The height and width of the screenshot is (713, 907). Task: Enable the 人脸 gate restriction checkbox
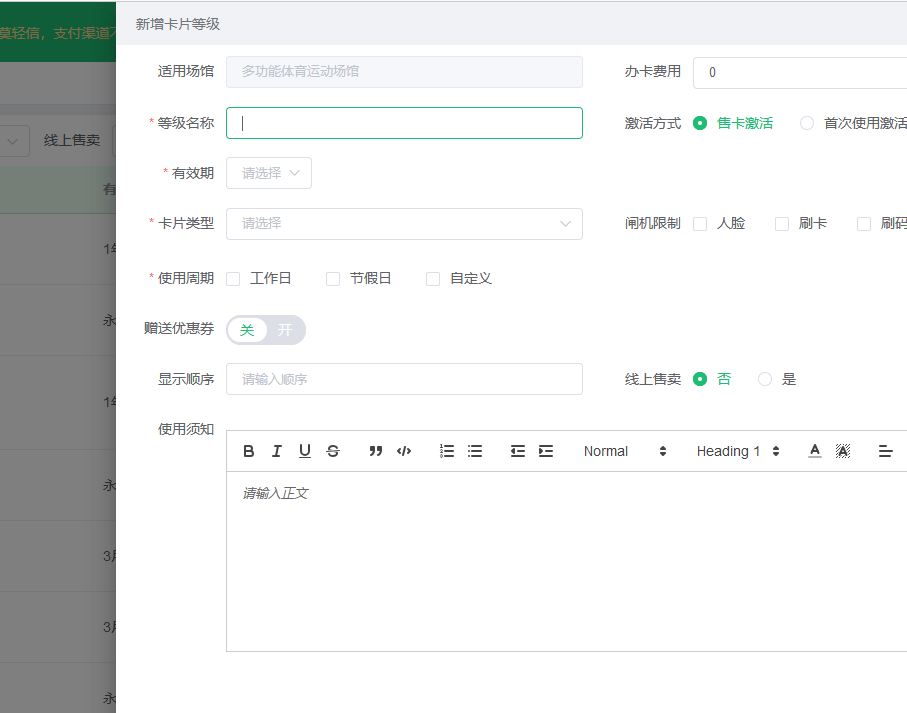[x=700, y=224]
